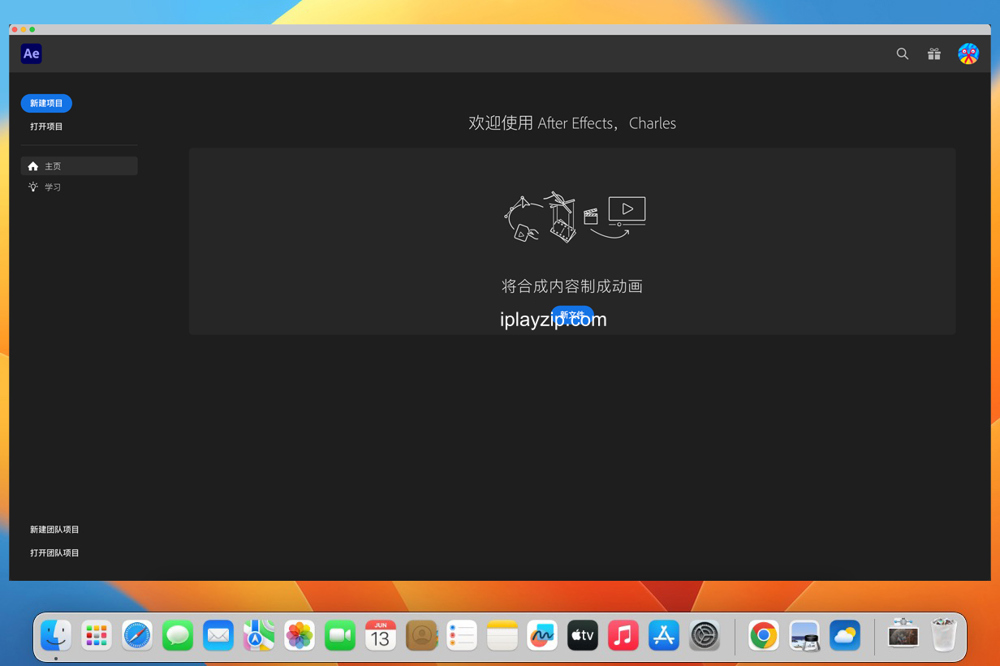The height and width of the screenshot is (666, 1000).
Task: Click the blue 新文件 button
Action: [572, 315]
